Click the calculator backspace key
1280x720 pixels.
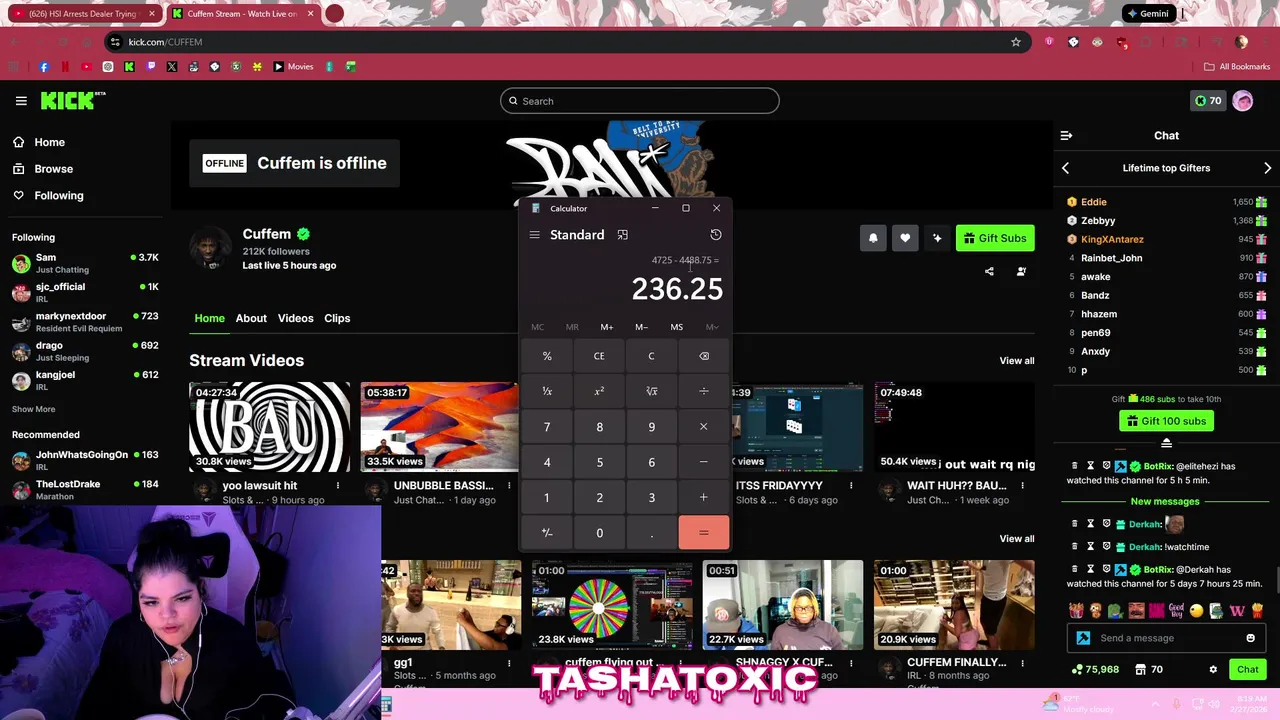tap(704, 356)
